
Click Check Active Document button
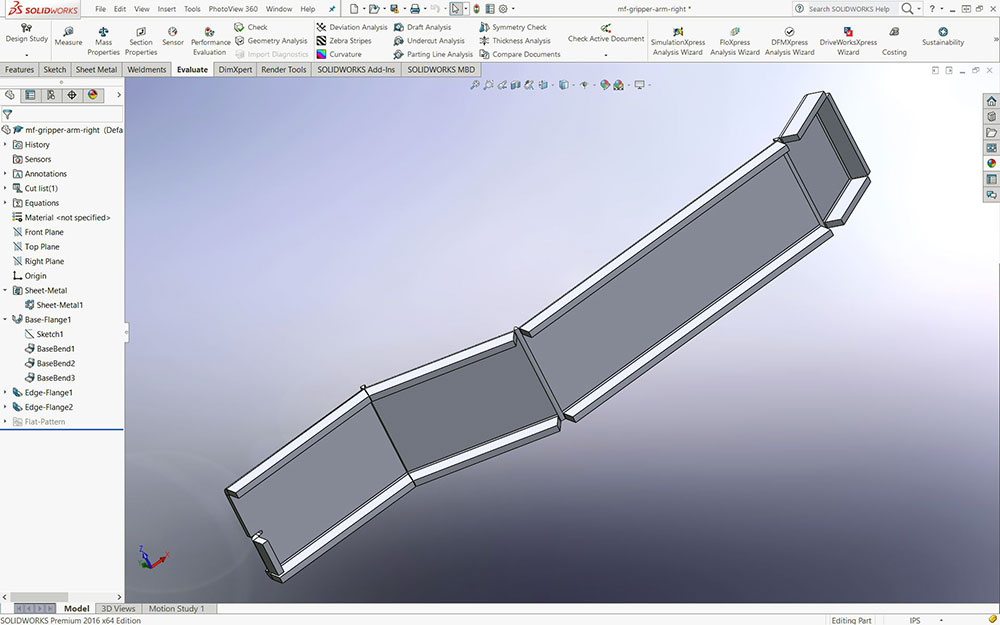tap(606, 34)
